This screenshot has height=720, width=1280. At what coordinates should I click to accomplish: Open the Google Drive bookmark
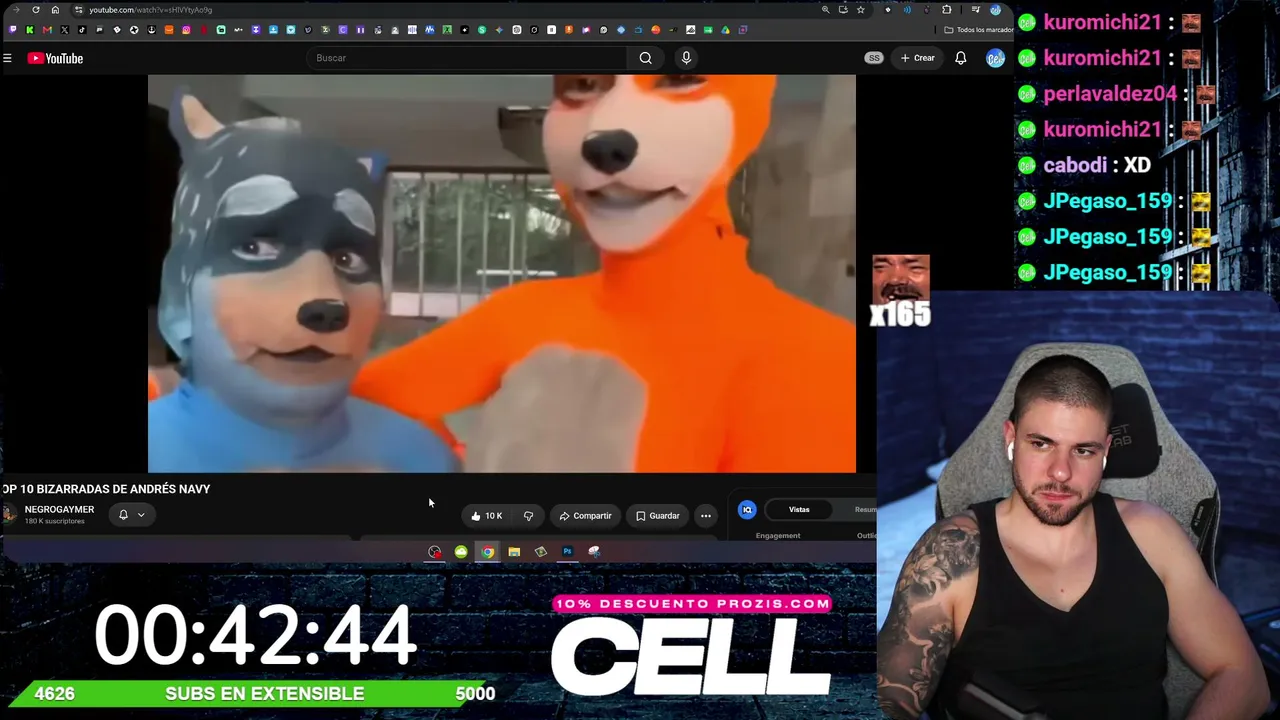[725, 30]
